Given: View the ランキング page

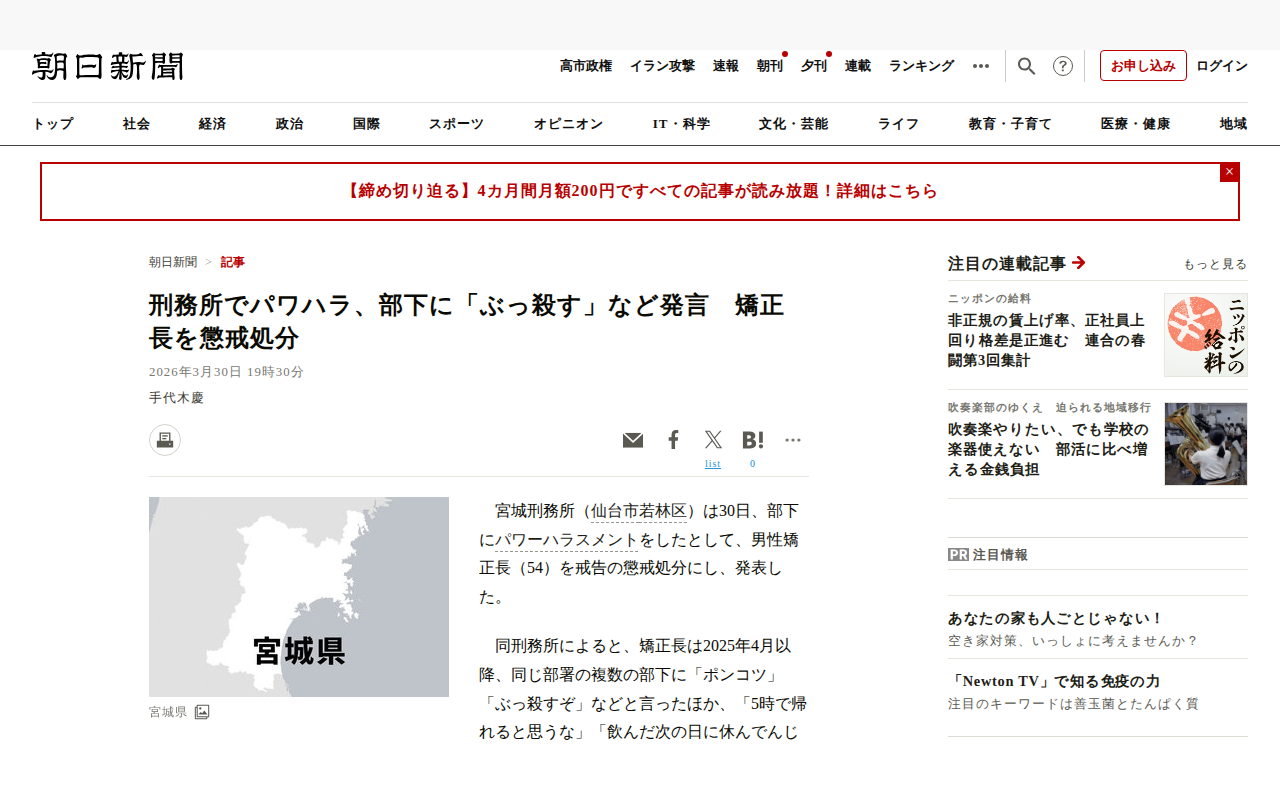Looking at the screenshot, I should point(922,66).
